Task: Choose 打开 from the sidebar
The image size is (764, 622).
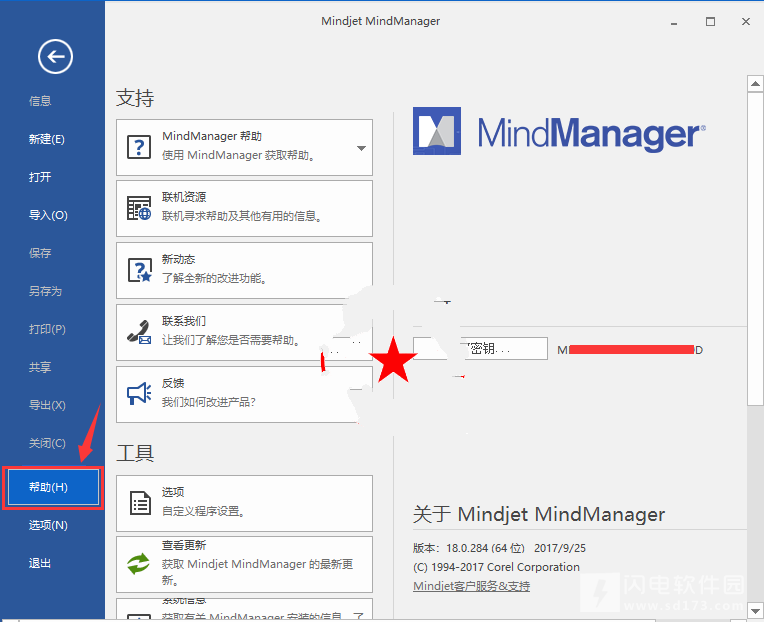Action: [40, 177]
